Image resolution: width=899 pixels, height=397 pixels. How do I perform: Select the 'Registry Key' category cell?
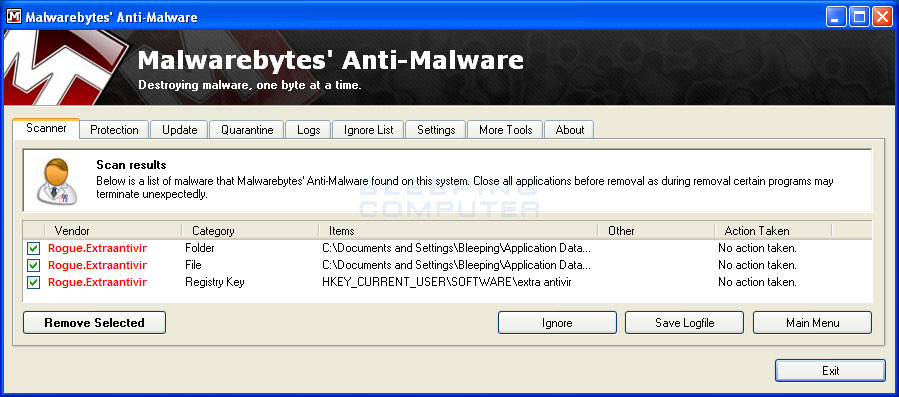coord(214,282)
